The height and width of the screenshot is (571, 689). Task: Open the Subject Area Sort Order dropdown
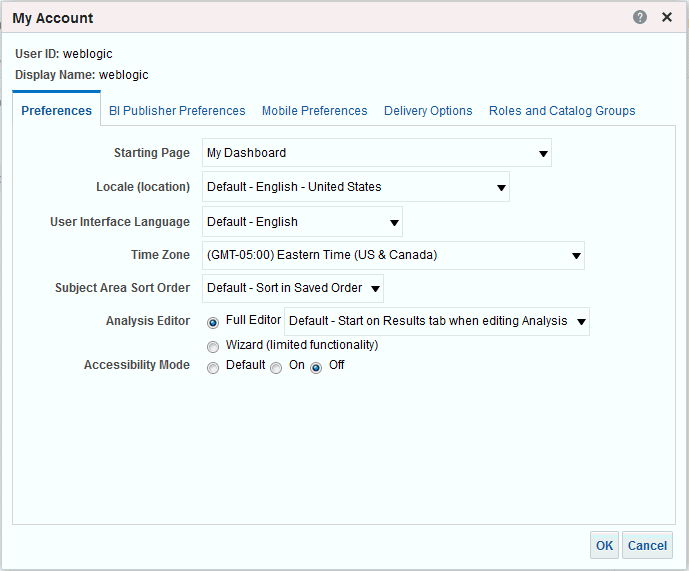click(293, 289)
